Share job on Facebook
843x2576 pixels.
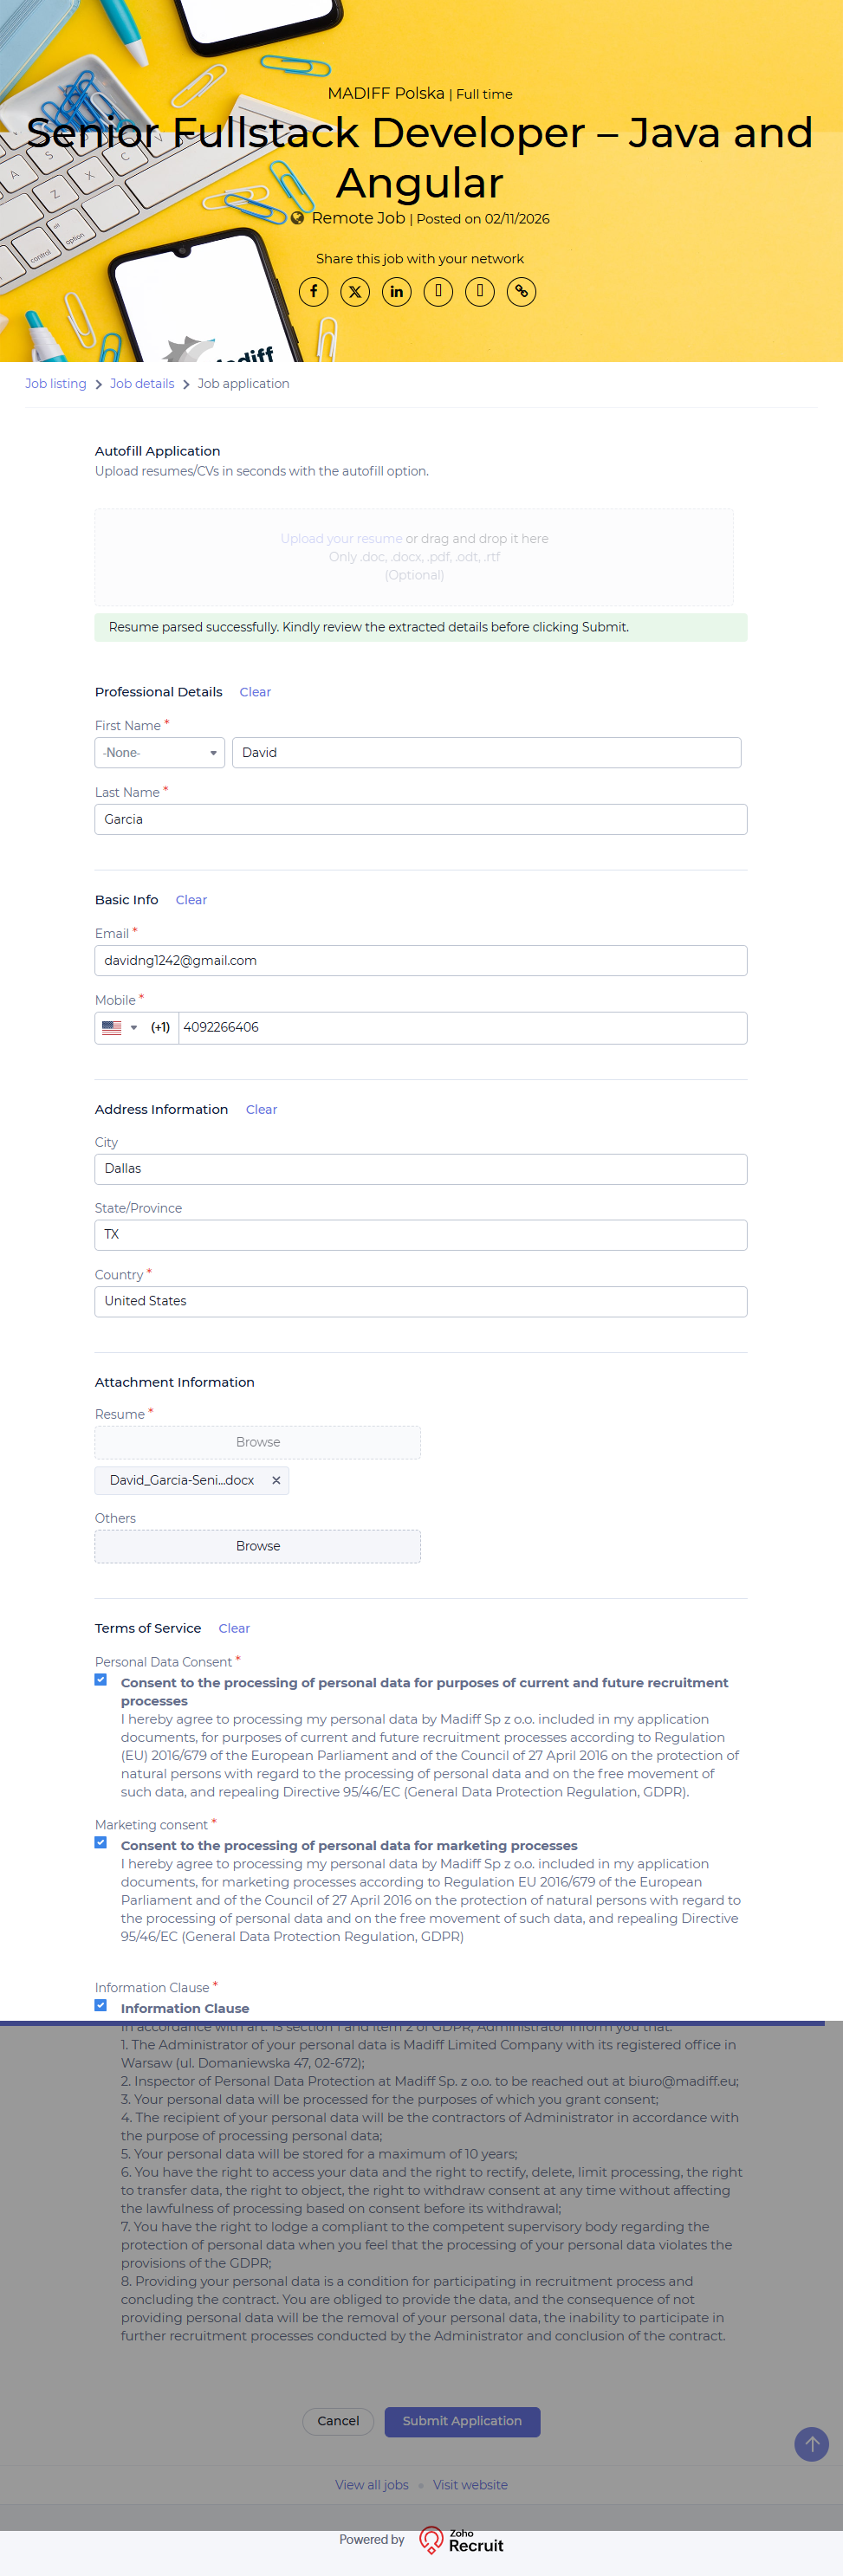(313, 291)
